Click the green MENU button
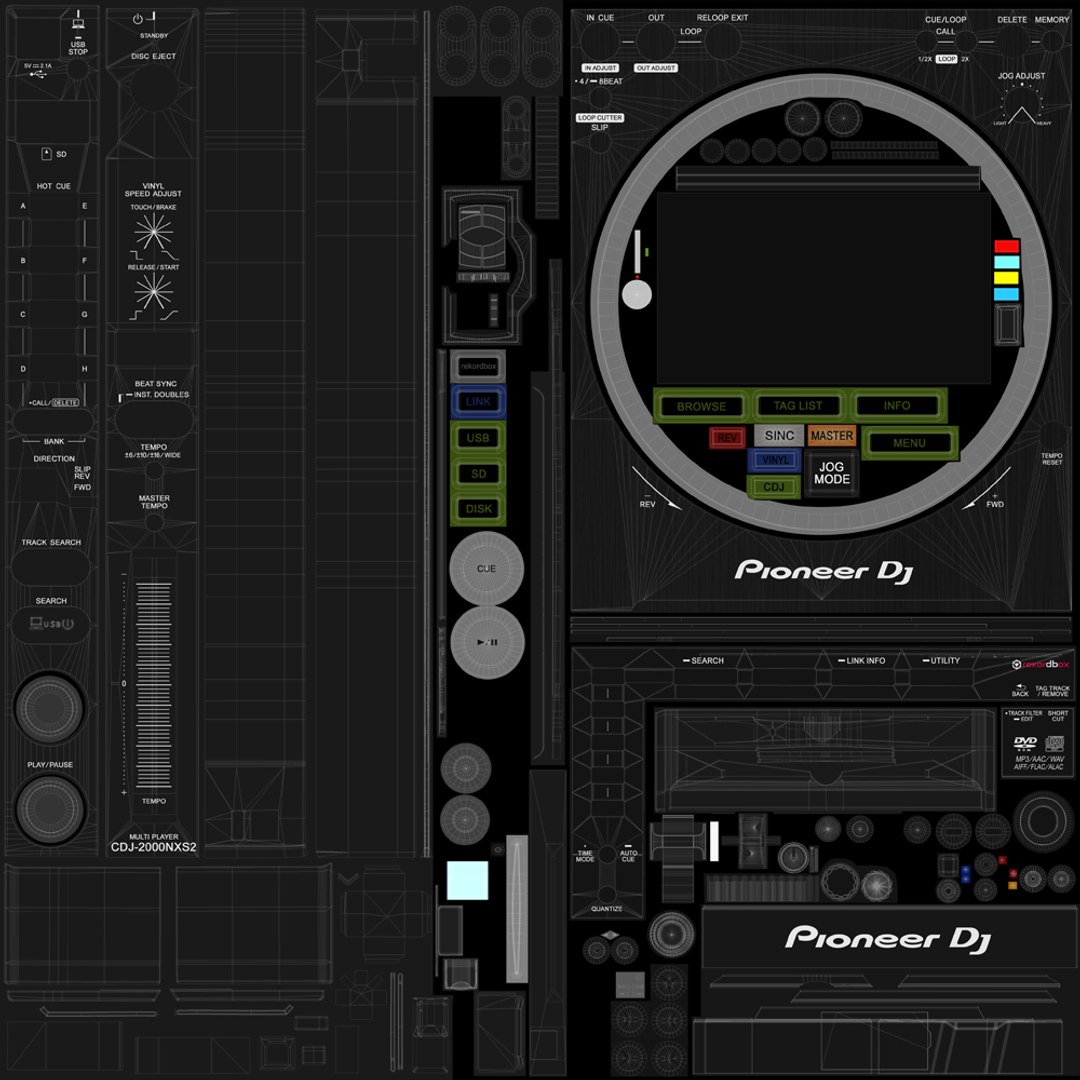This screenshot has width=1080, height=1080. tap(909, 443)
